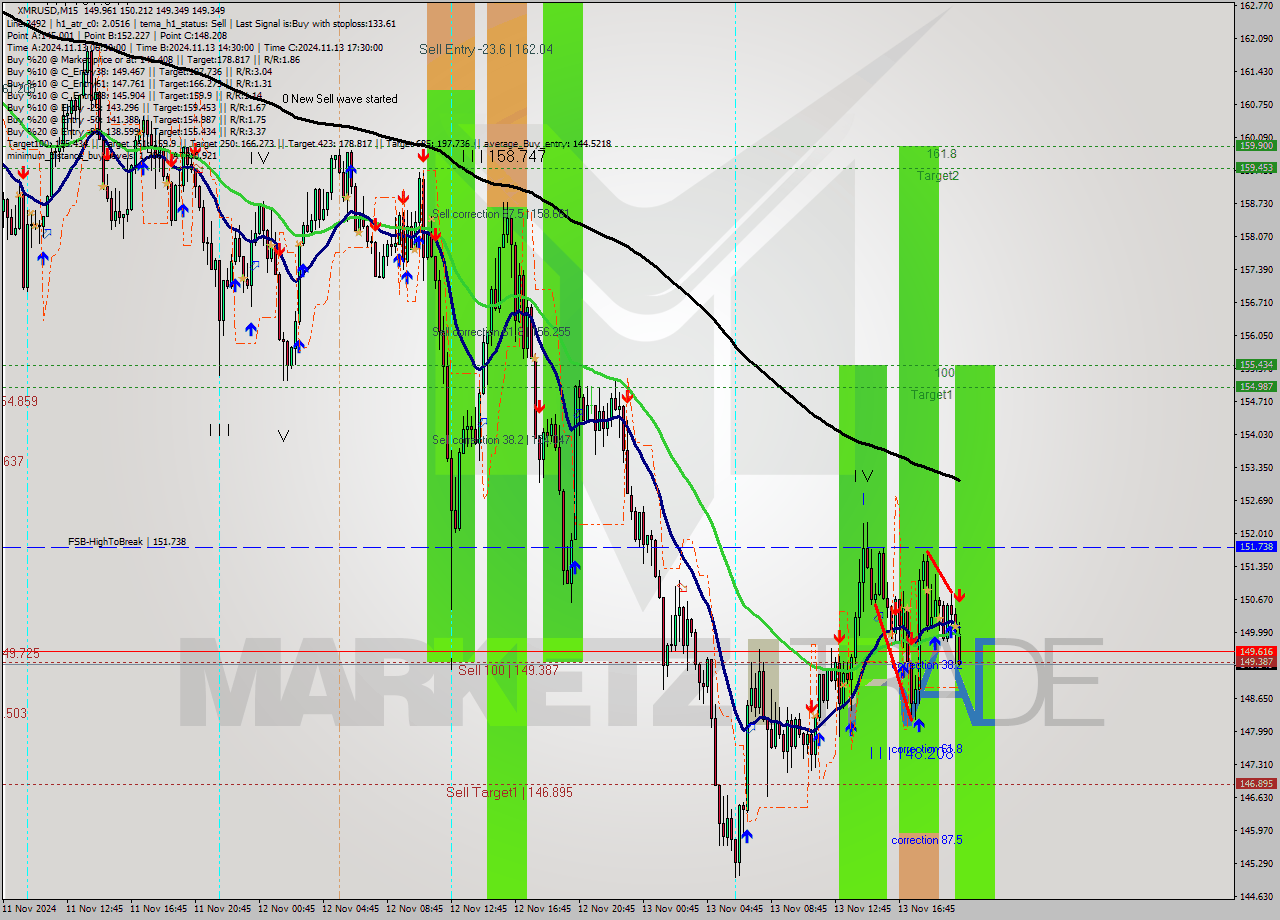Select the 'Sell Entry -23.6 | 162.04' label
1280x920 pixels.
pyautogui.click(x=486, y=49)
